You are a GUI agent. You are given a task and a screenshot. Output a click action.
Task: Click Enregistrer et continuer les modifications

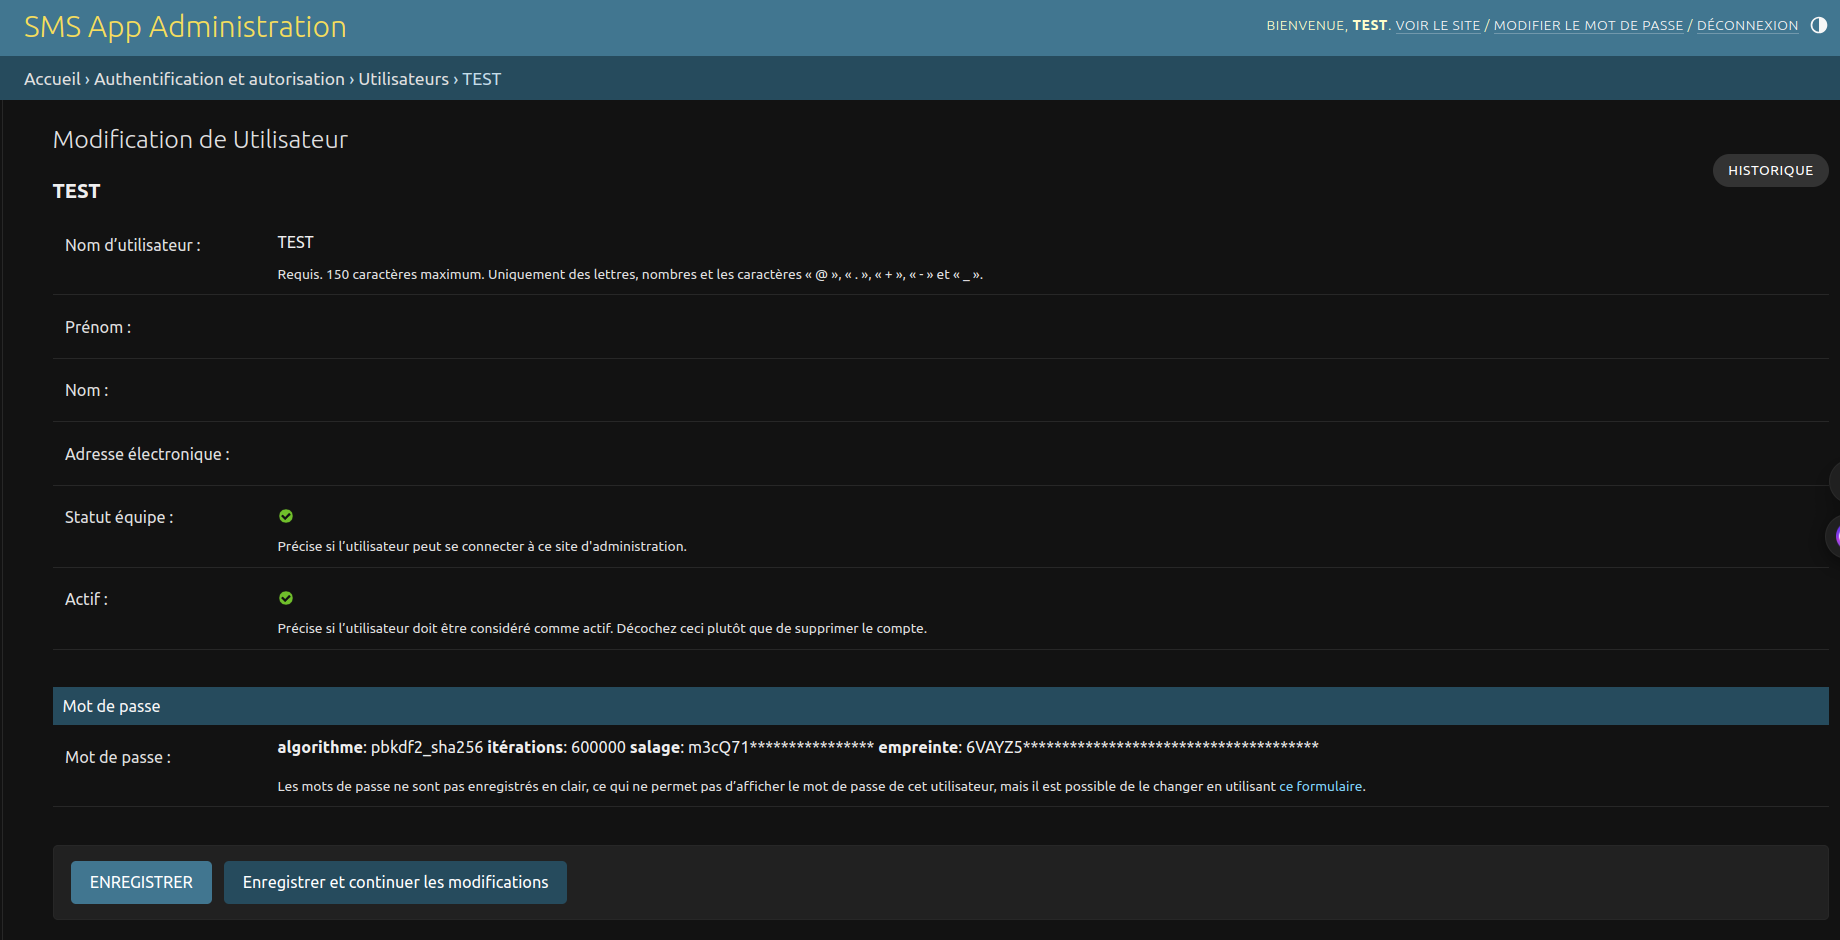pos(395,882)
